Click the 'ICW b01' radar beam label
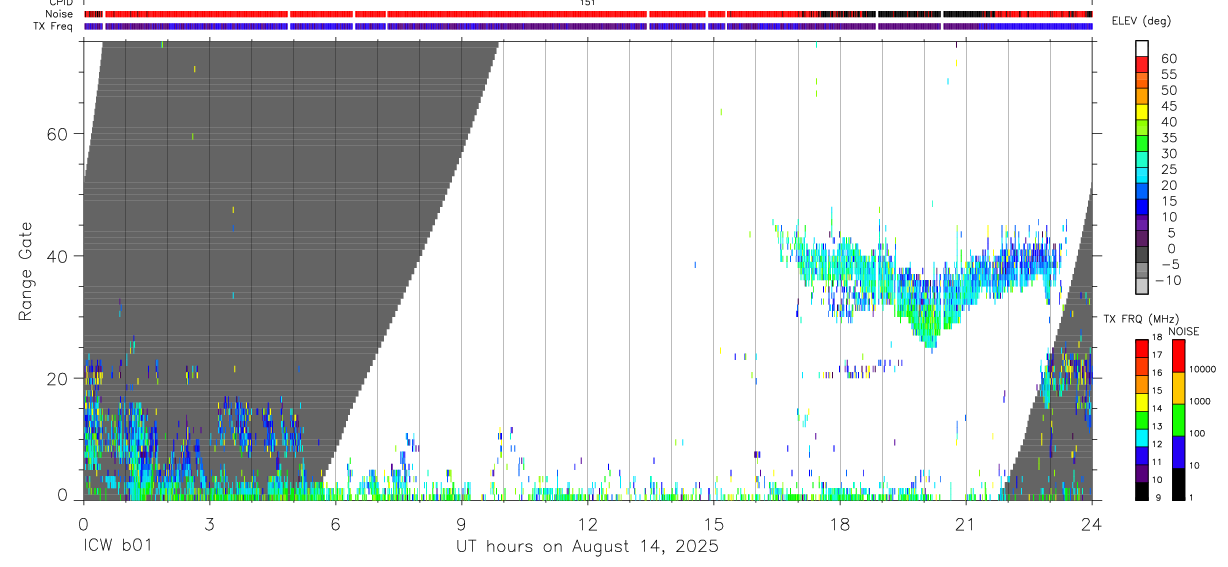Viewport: 1228px width, 567px height. pos(118,547)
